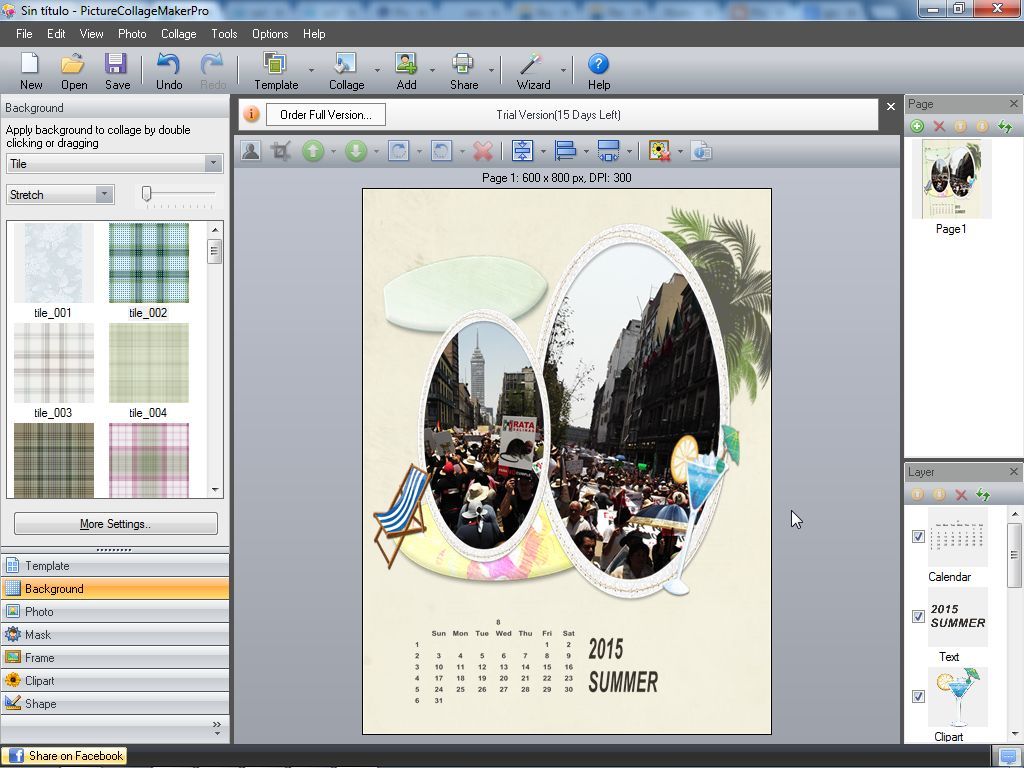The height and width of the screenshot is (768, 1024).
Task: Toggle the Clipart layer checkbox
Action: coord(918,697)
